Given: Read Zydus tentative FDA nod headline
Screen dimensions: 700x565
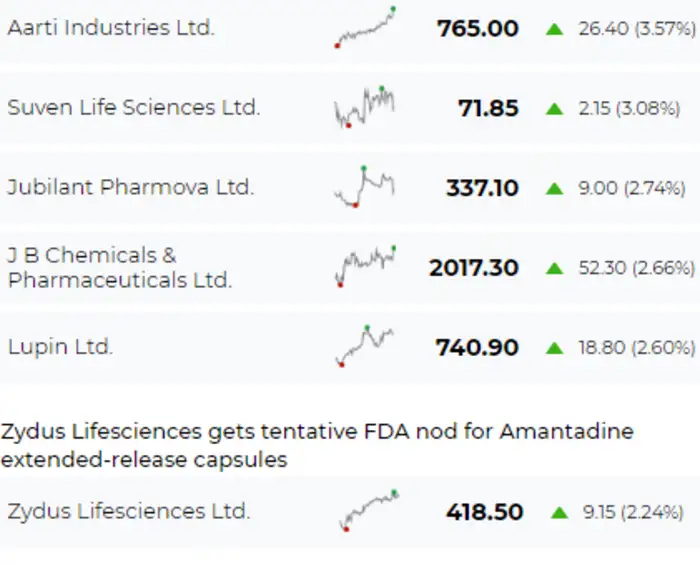Looking at the screenshot, I should point(317,445).
